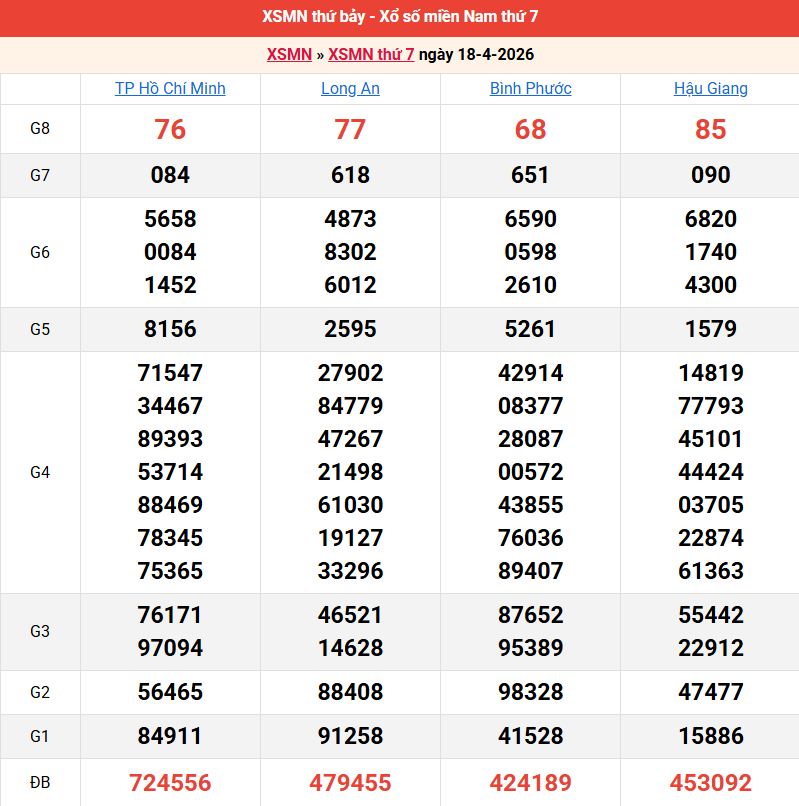Go to the Long An results link
This screenshot has height=806, width=799.
[350, 88]
